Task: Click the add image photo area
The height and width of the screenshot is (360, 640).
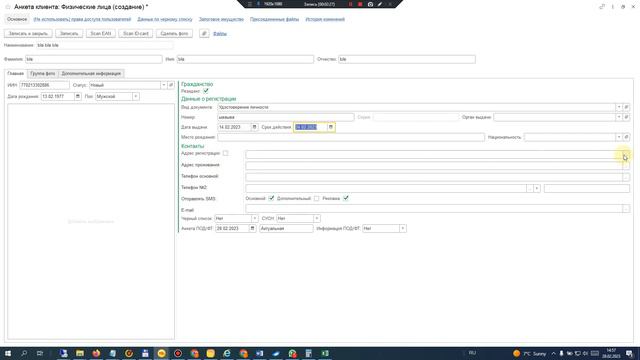Action: pyautogui.click(x=91, y=221)
